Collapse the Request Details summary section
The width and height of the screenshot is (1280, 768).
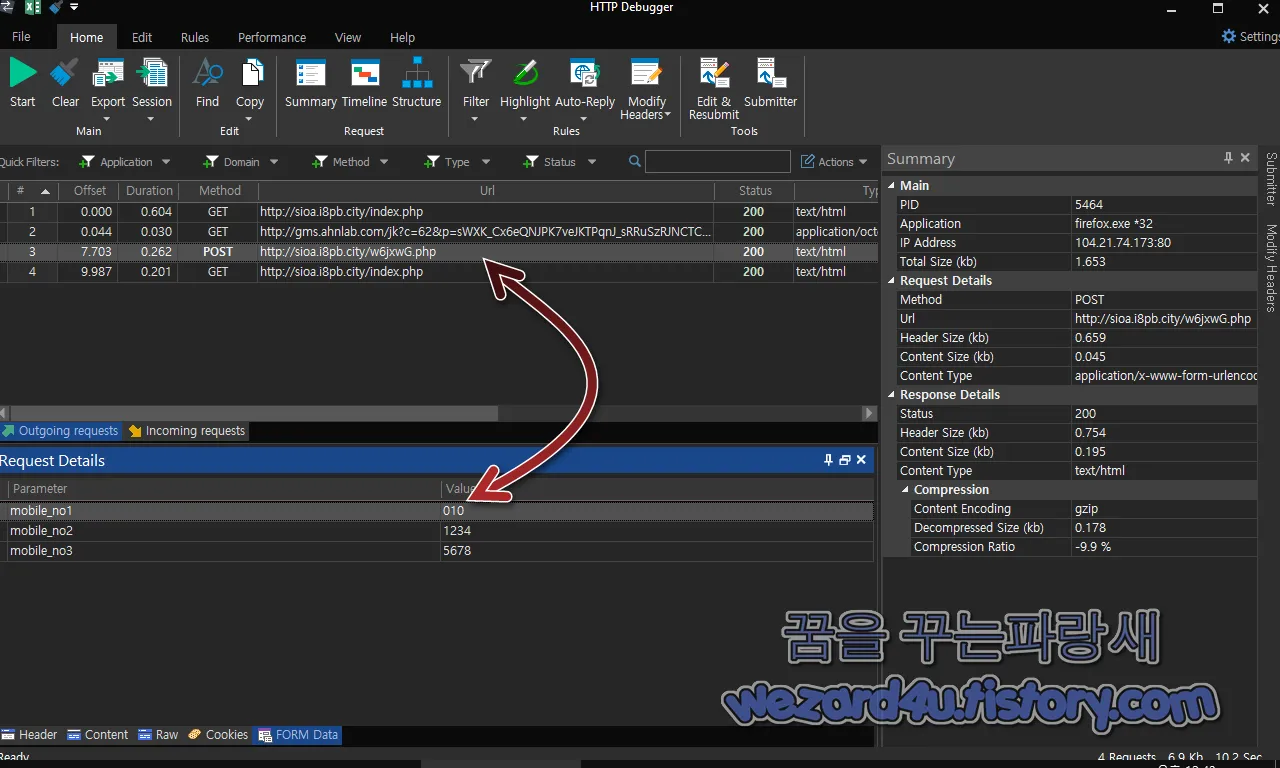[893, 280]
